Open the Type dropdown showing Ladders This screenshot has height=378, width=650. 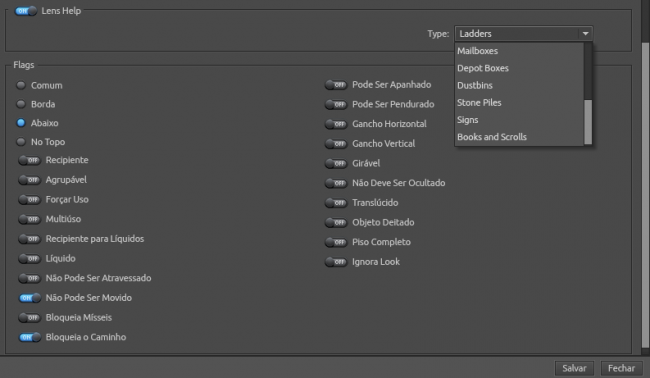[524, 34]
